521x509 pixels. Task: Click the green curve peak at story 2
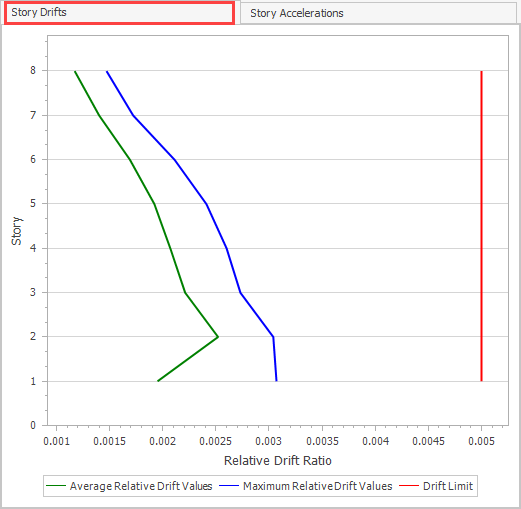click(218, 337)
